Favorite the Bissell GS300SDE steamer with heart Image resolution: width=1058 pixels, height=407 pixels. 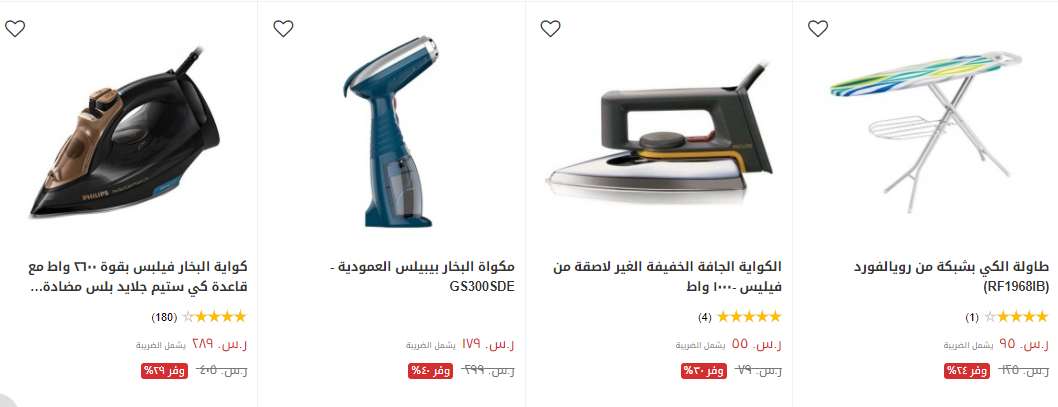(x=283, y=28)
